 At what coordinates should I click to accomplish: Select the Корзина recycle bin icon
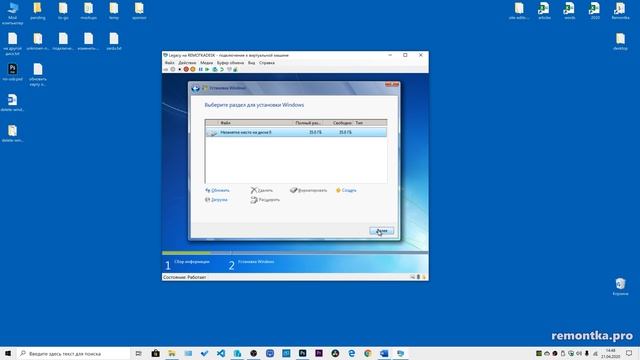(x=620, y=286)
